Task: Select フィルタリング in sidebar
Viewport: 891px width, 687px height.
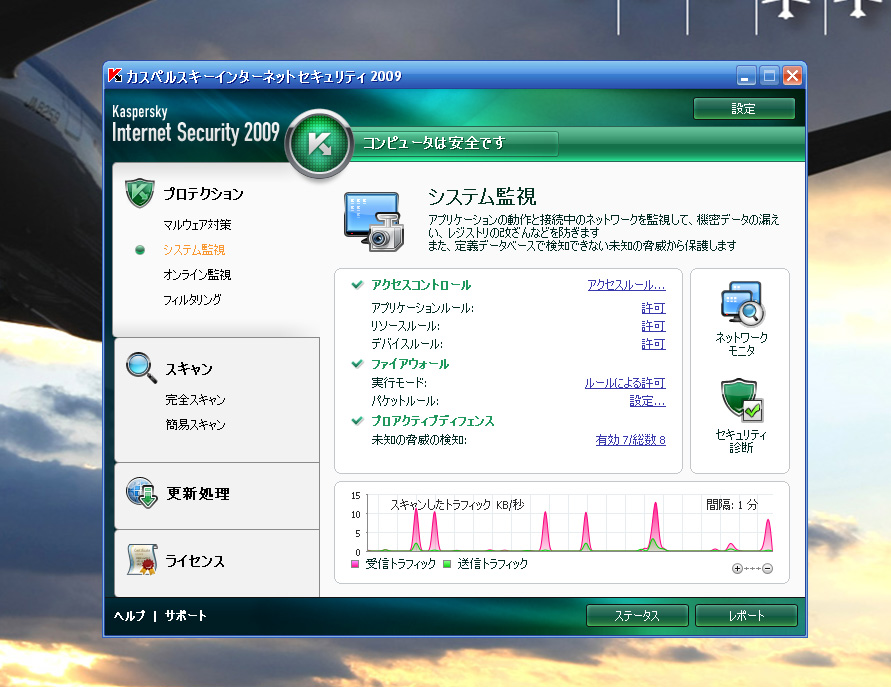Action: click(x=192, y=299)
